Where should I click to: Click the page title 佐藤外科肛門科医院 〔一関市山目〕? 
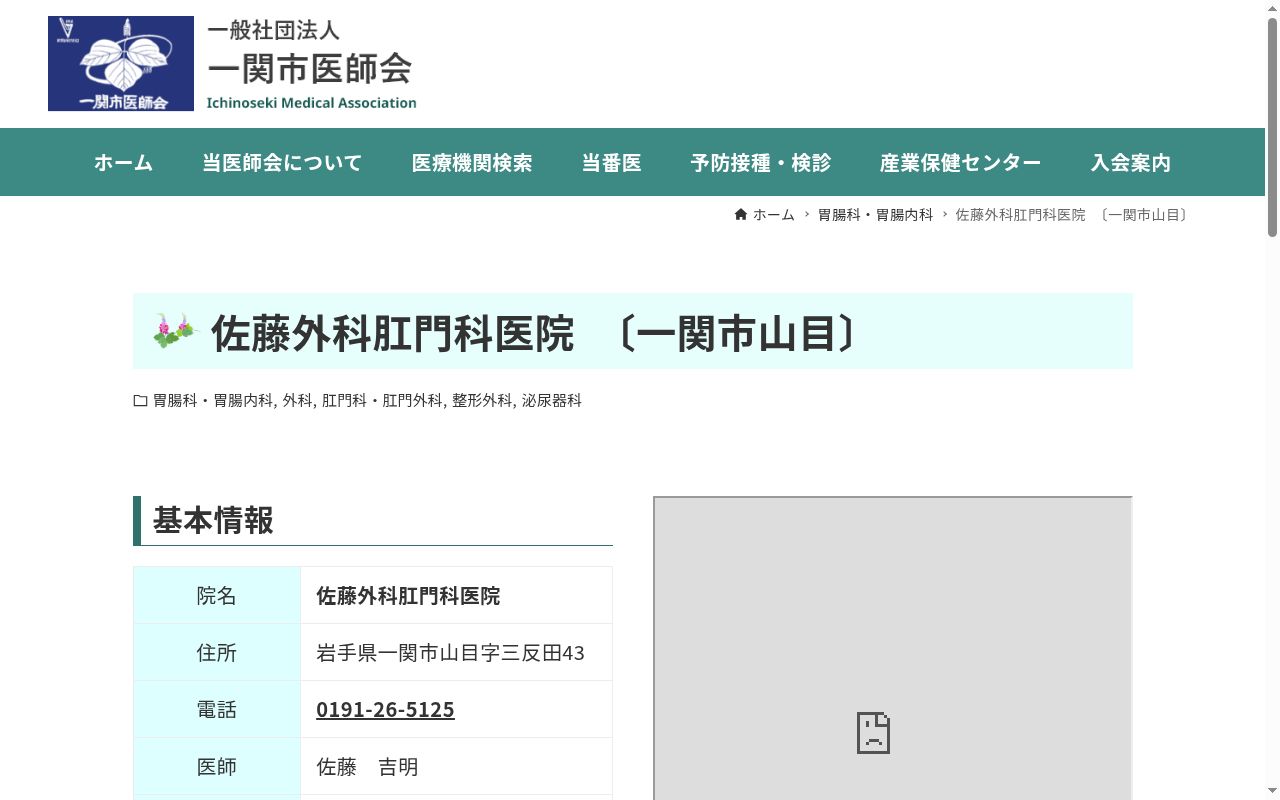[535, 333]
